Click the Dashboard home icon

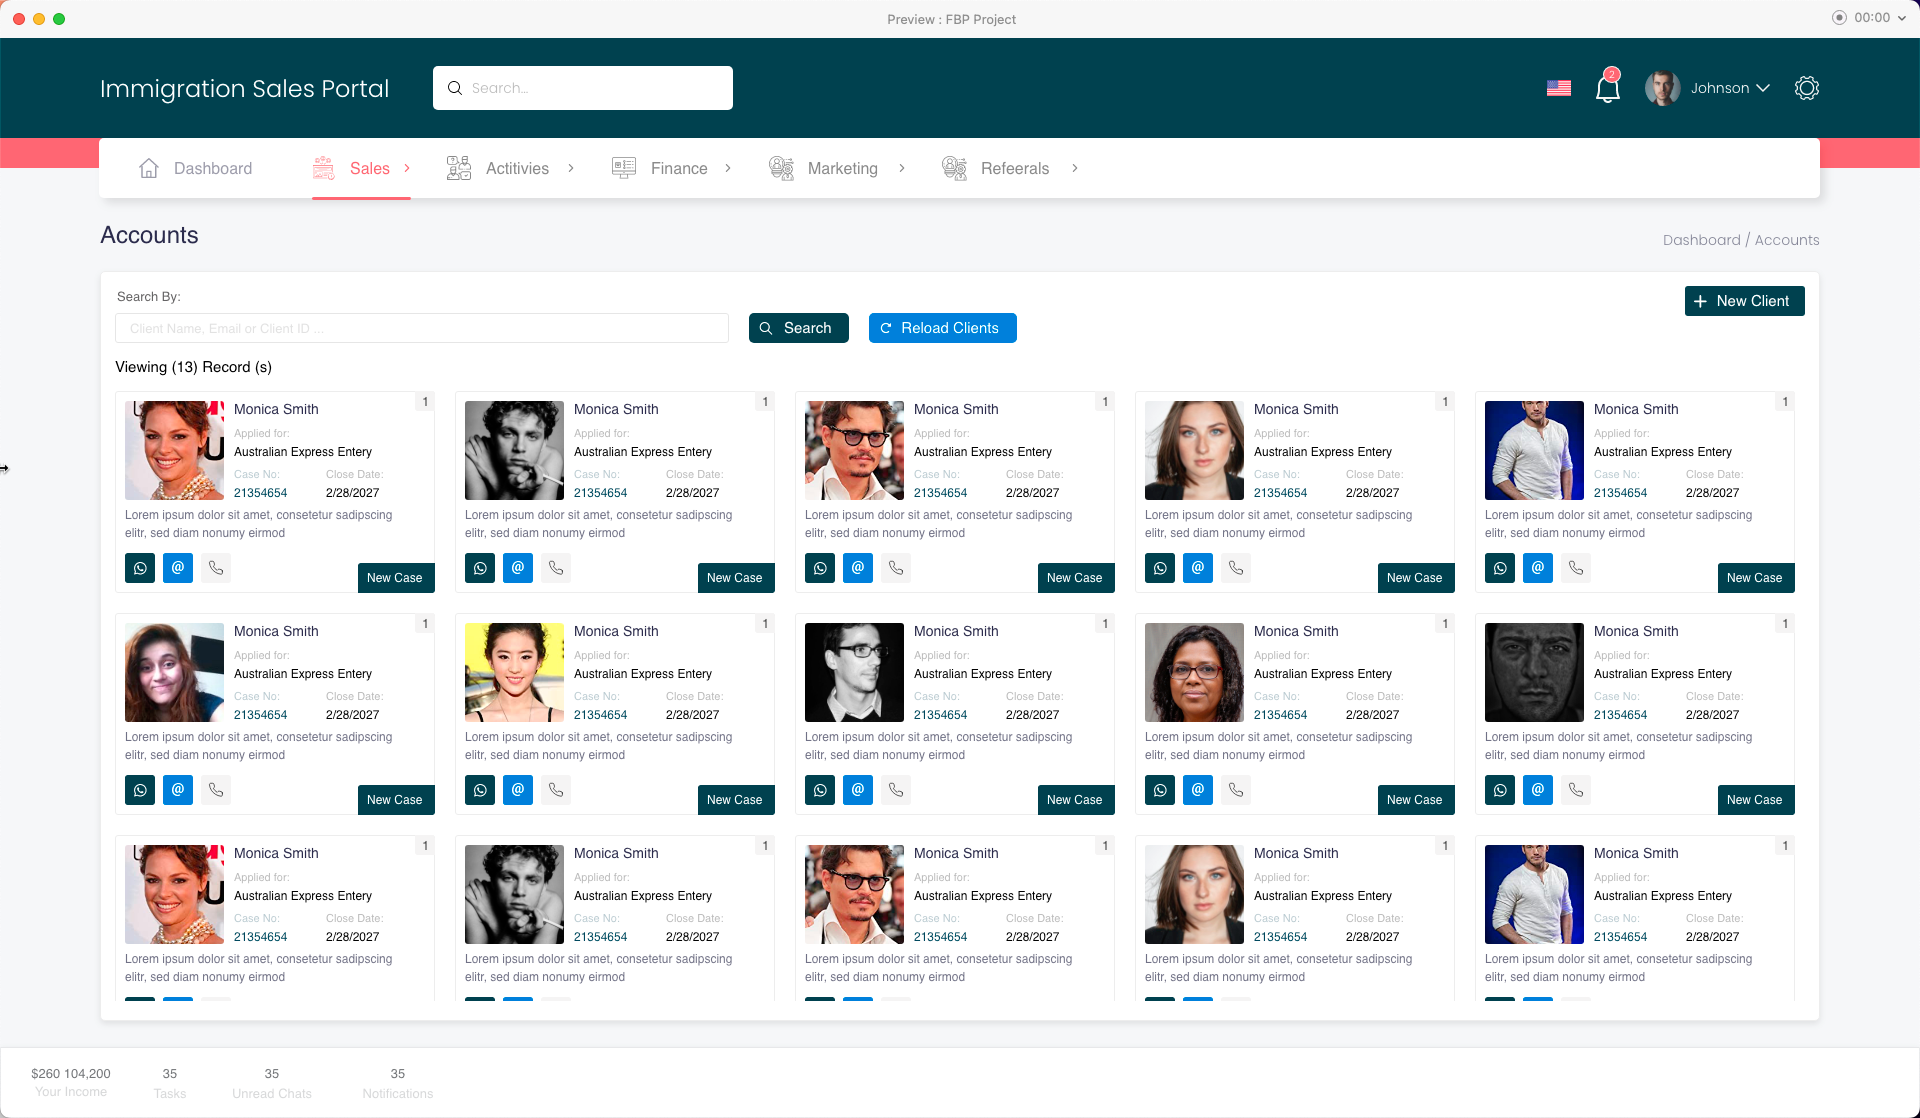(x=149, y=168)
